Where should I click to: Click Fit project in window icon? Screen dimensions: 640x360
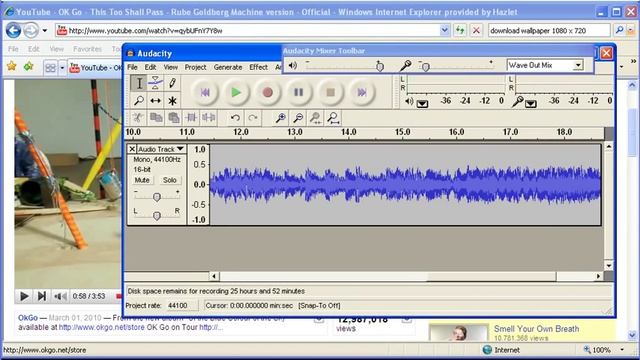point(333,118)
